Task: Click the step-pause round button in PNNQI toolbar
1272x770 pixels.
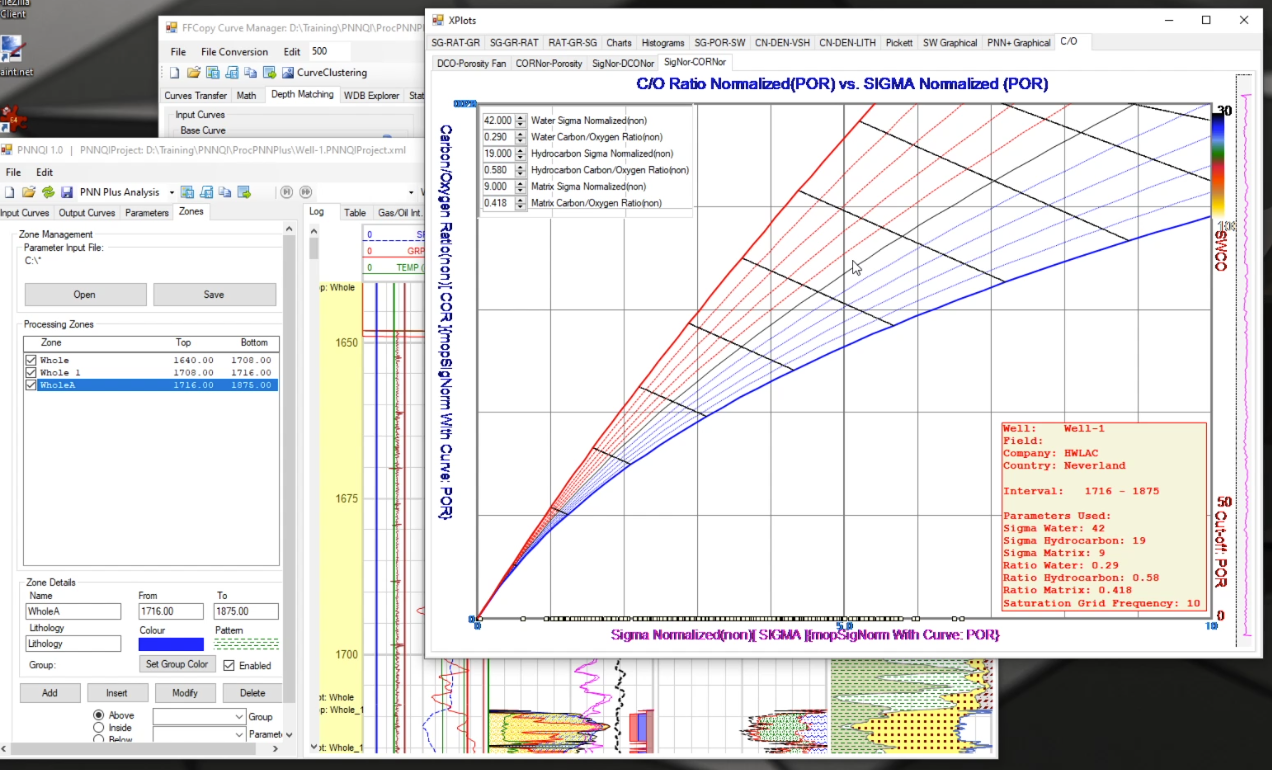Action: point(286,192)
